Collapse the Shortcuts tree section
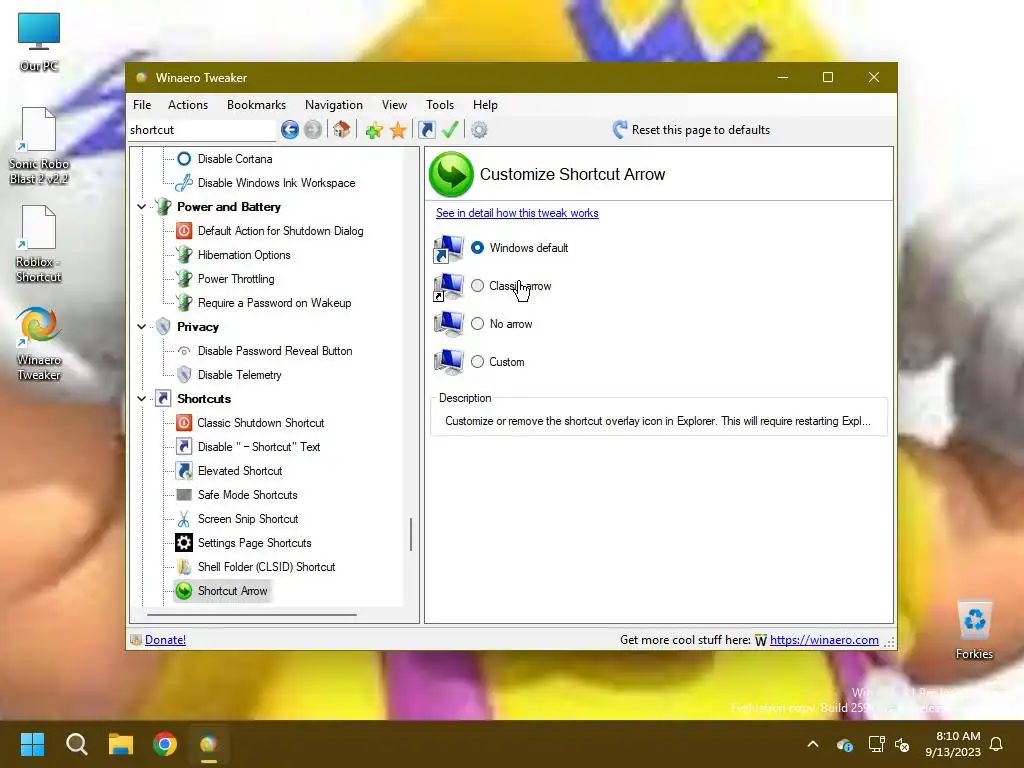The height and width of the screenshot is (768, 1024). tap(142, 398)
